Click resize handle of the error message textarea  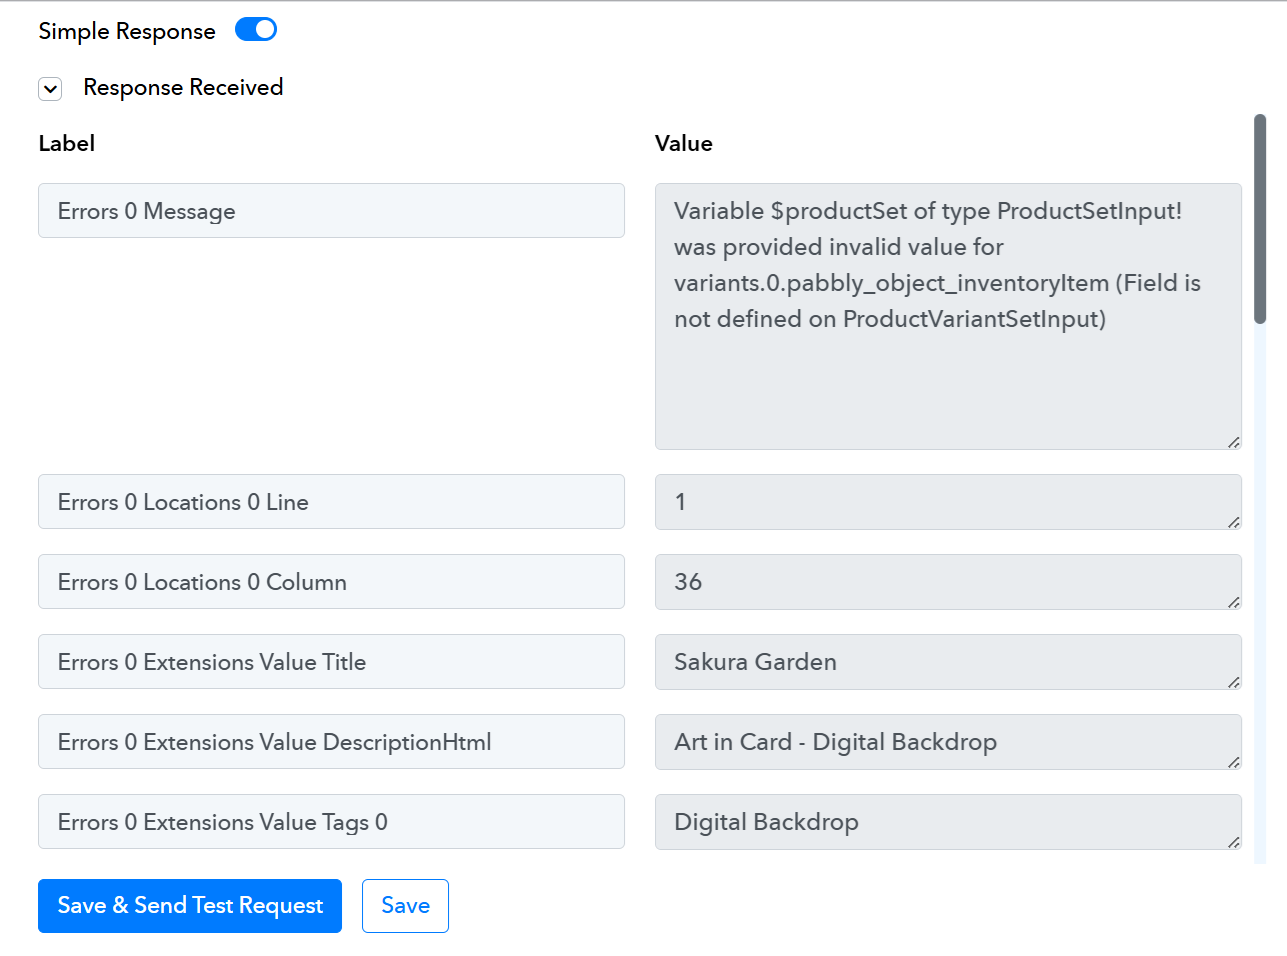coord(1233,442)
